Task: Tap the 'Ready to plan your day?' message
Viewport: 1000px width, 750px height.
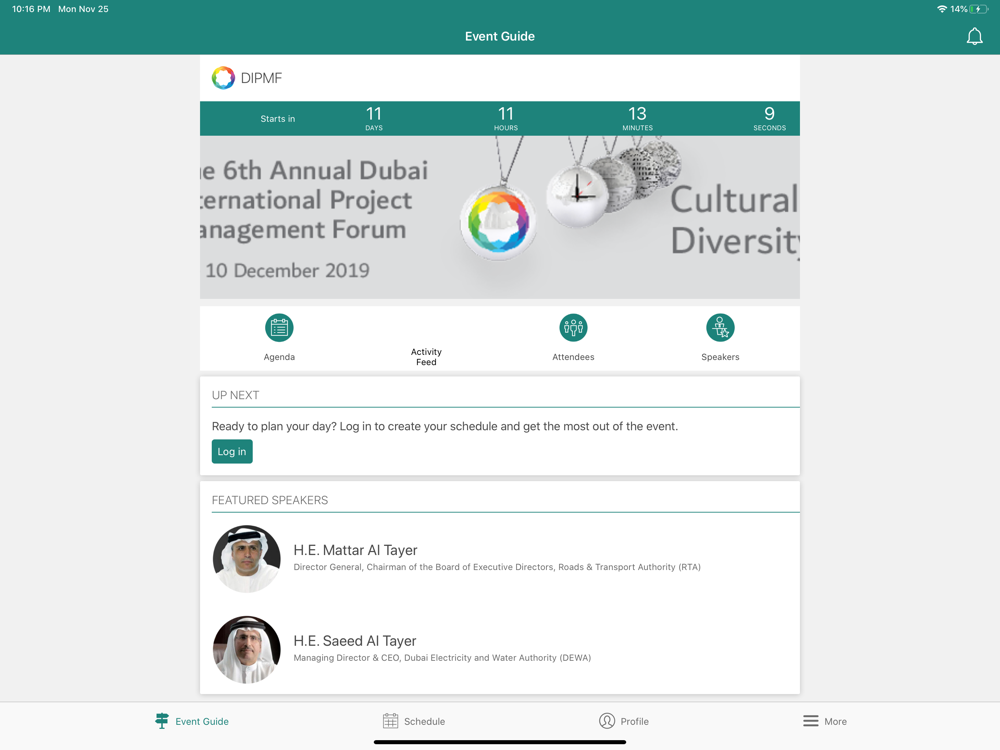Action: 445,426
